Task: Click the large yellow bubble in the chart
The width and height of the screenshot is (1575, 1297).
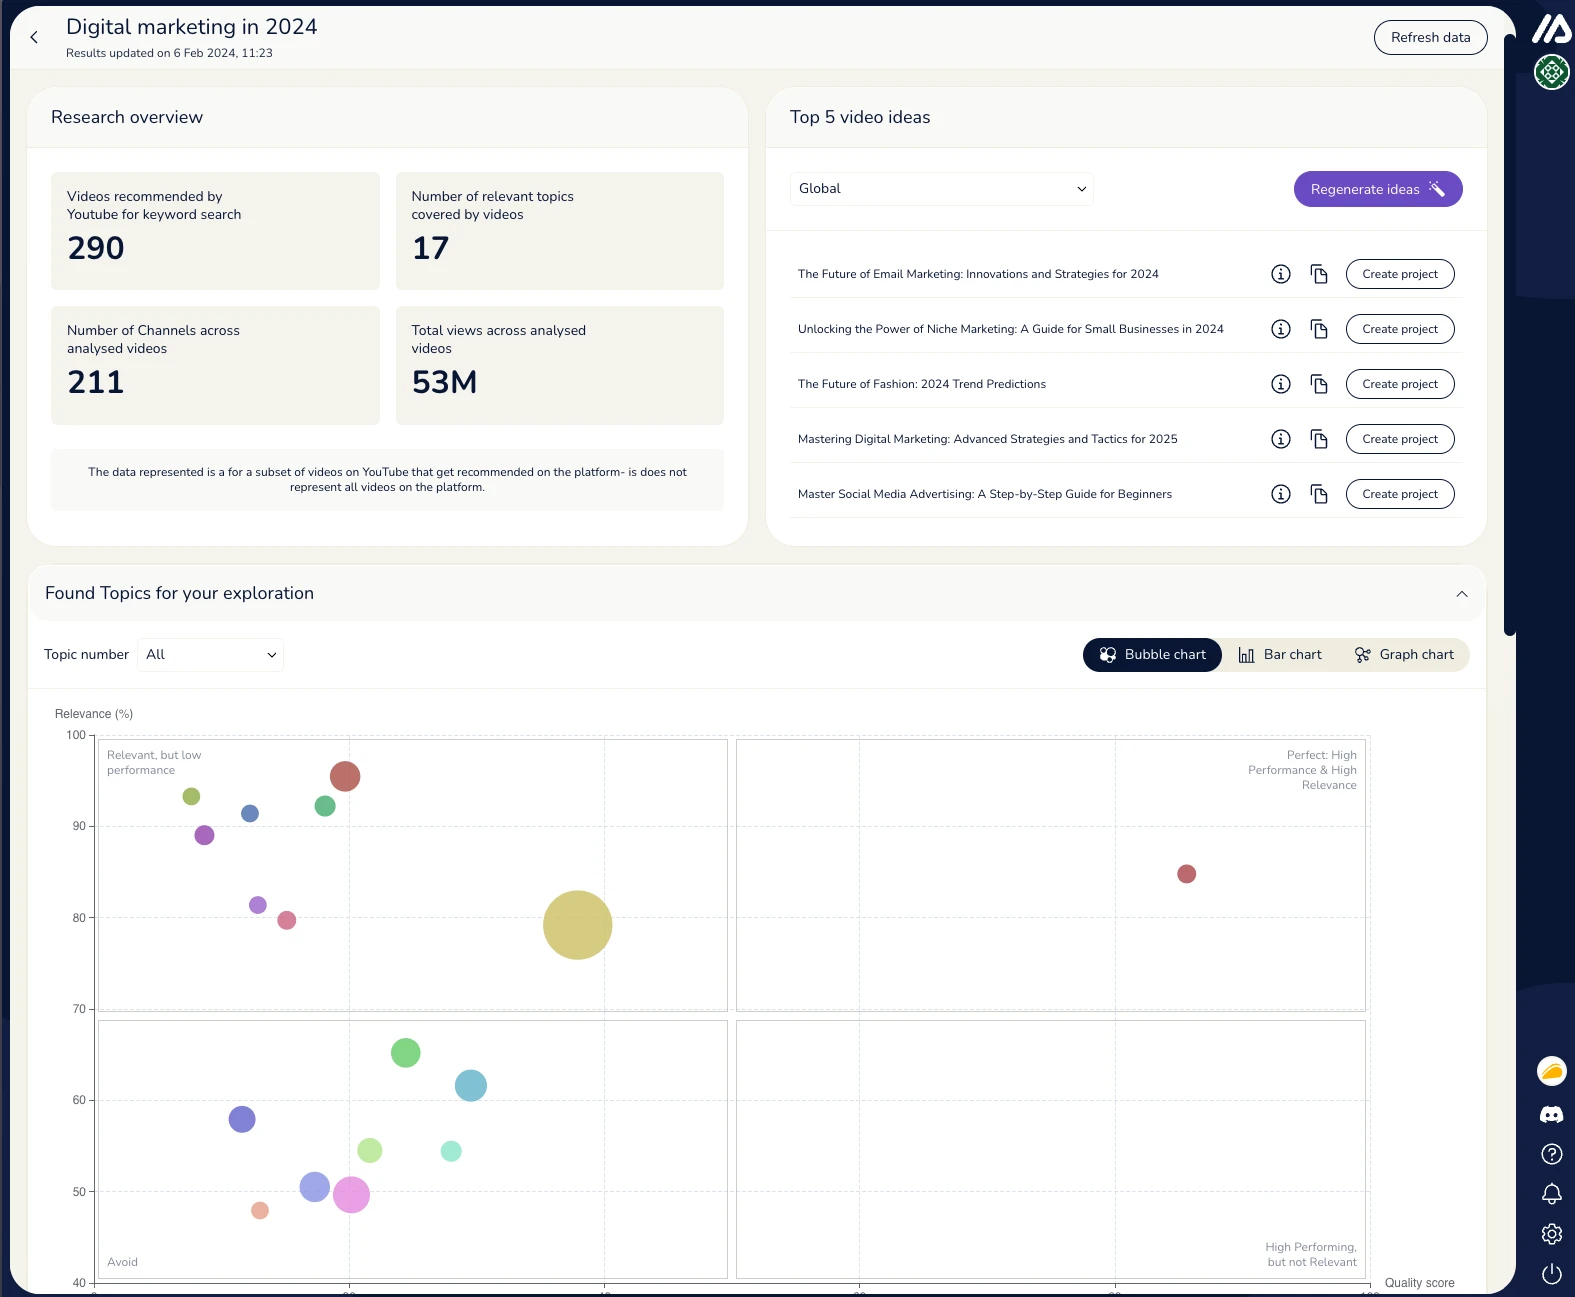Action: (577, 925)
